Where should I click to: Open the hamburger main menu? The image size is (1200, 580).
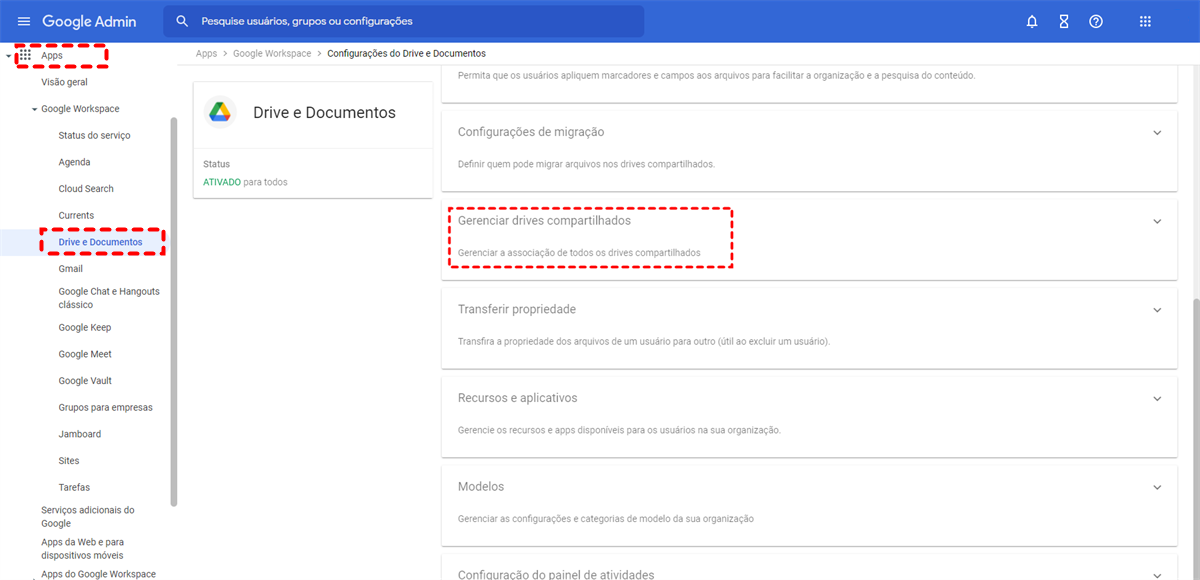24,21
